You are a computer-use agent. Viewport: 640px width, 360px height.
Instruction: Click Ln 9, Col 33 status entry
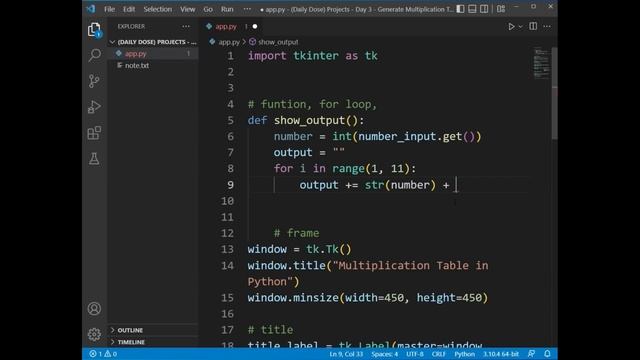(x=346, y=354)
